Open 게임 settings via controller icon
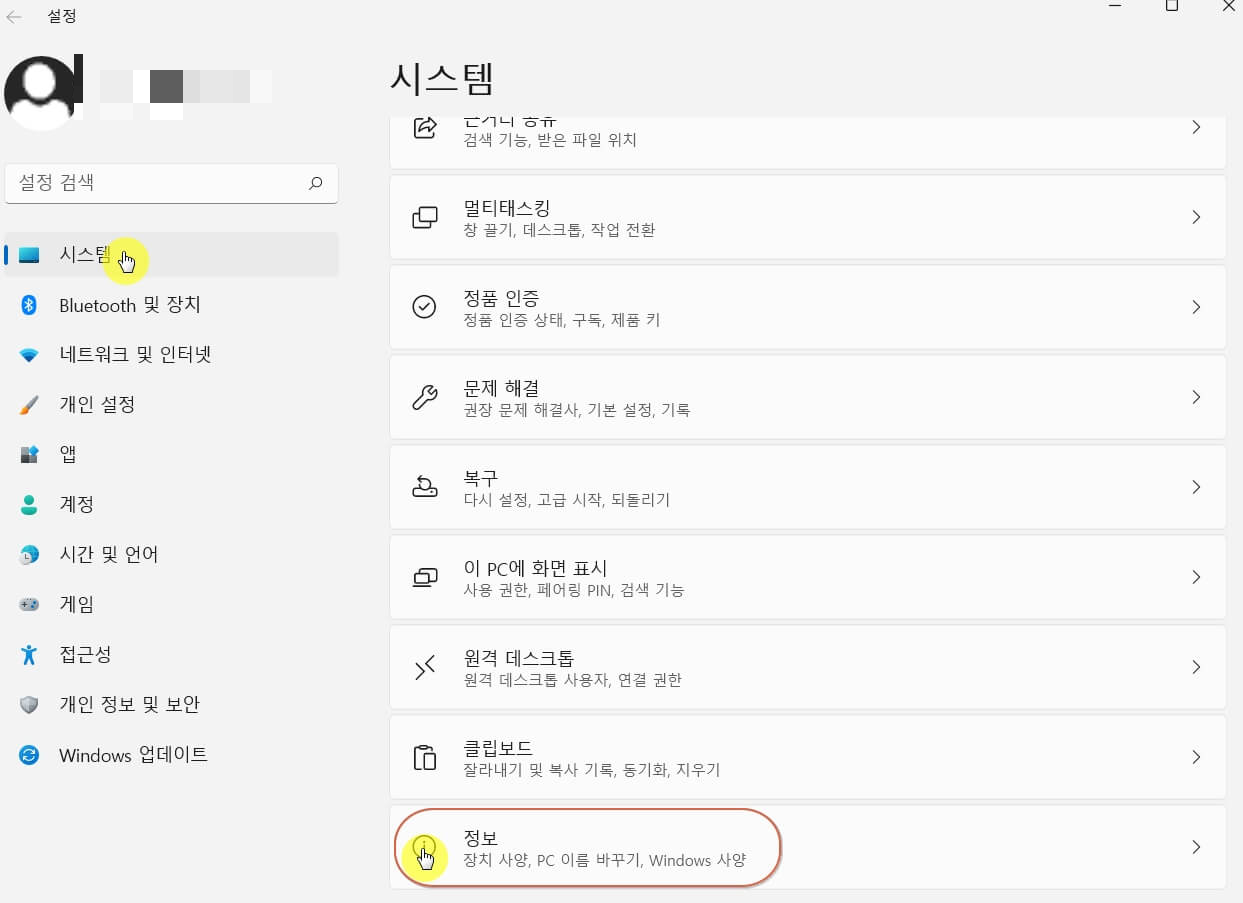 coord(27,604)
